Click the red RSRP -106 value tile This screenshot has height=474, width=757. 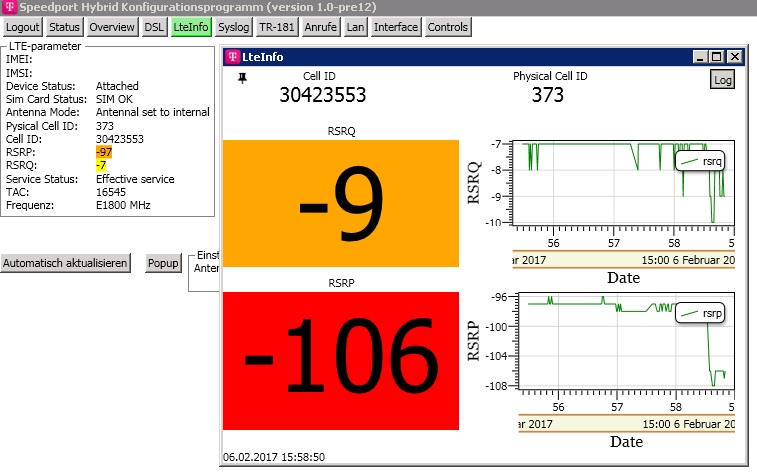[341, 361]
